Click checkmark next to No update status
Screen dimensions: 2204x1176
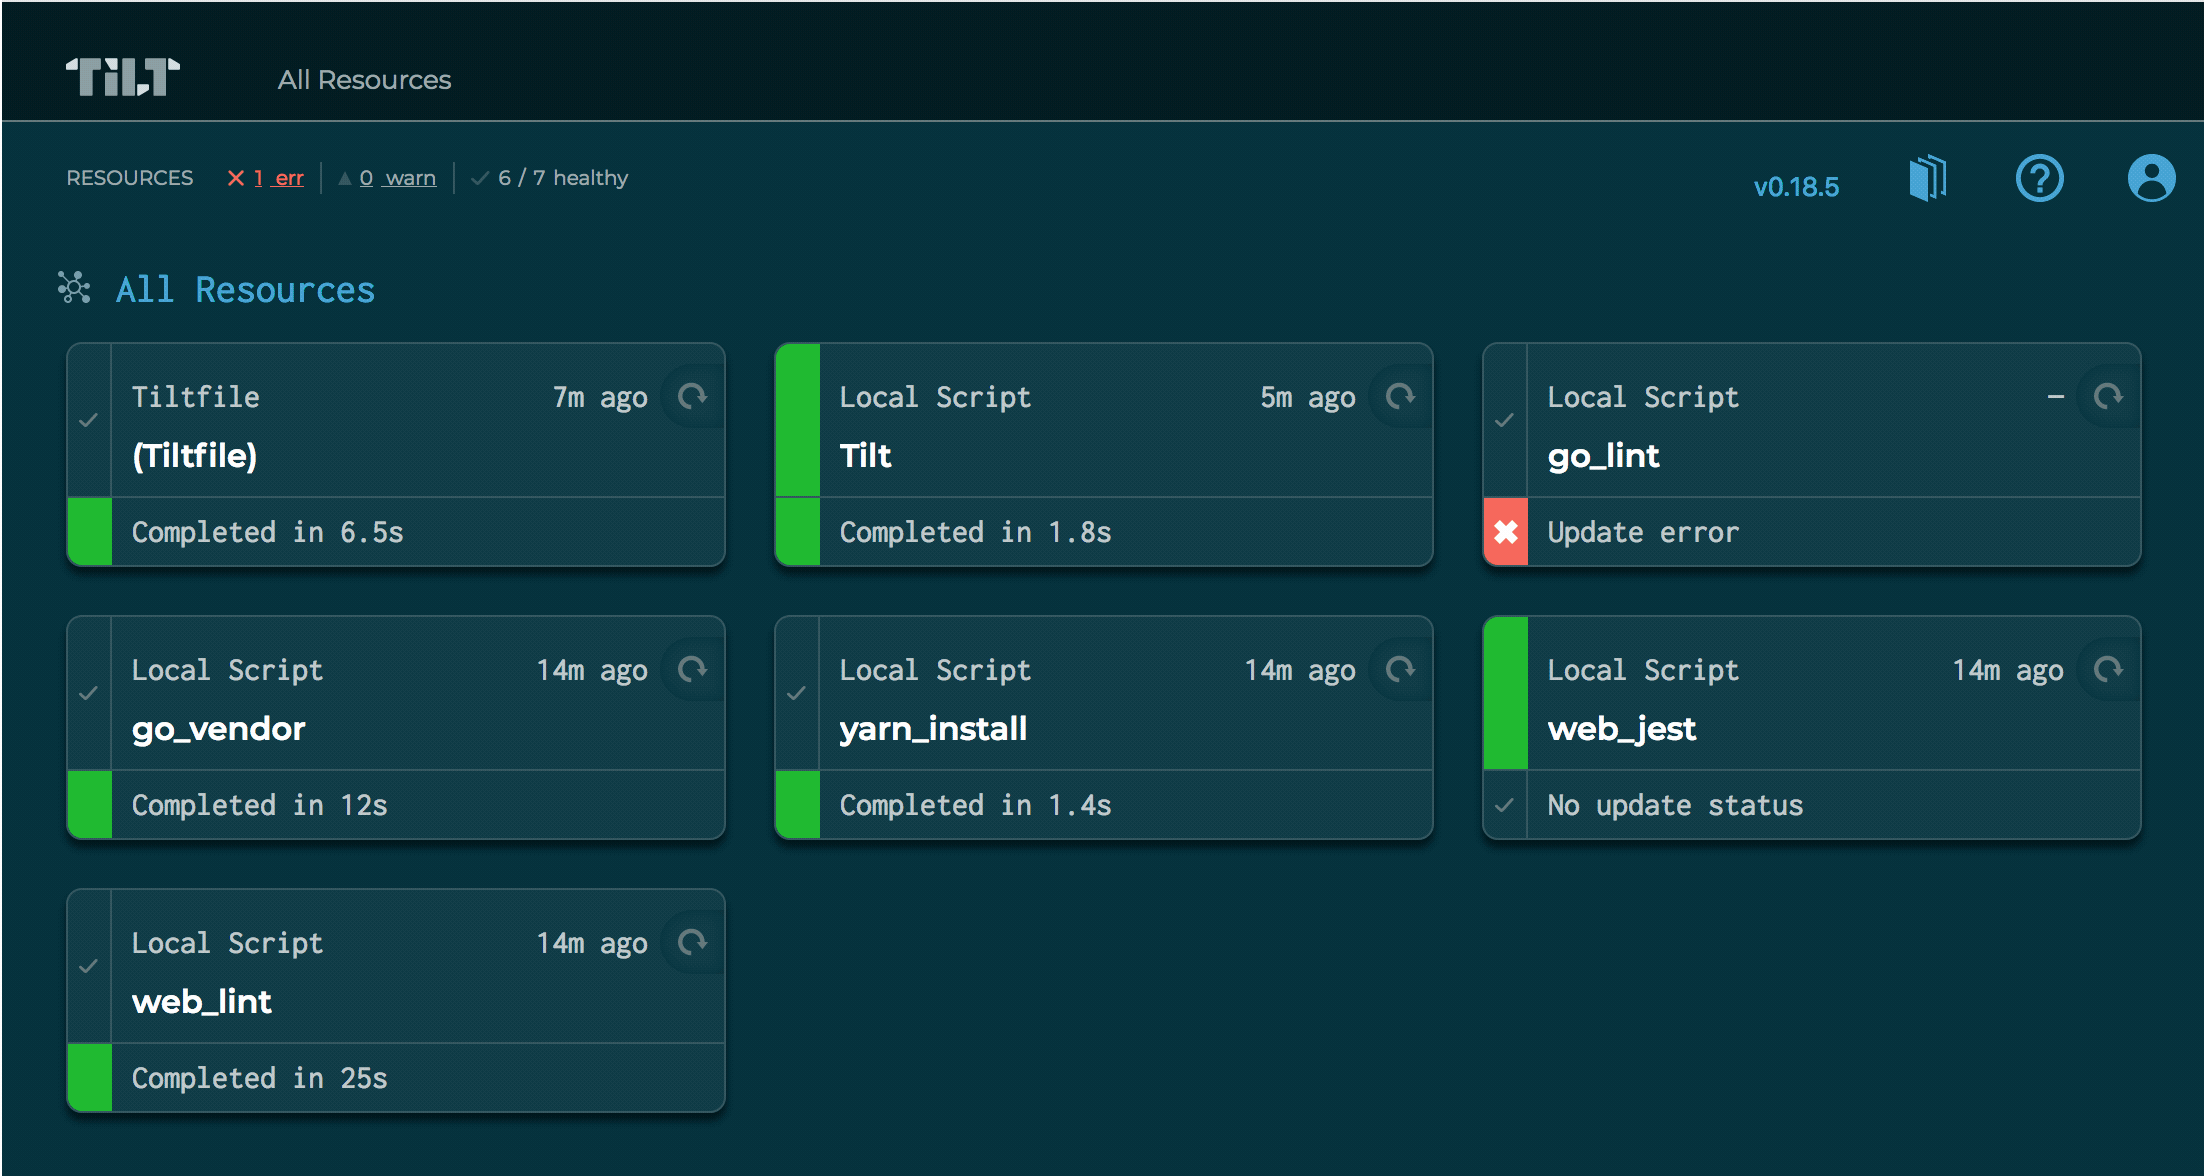click(1505, 805)
